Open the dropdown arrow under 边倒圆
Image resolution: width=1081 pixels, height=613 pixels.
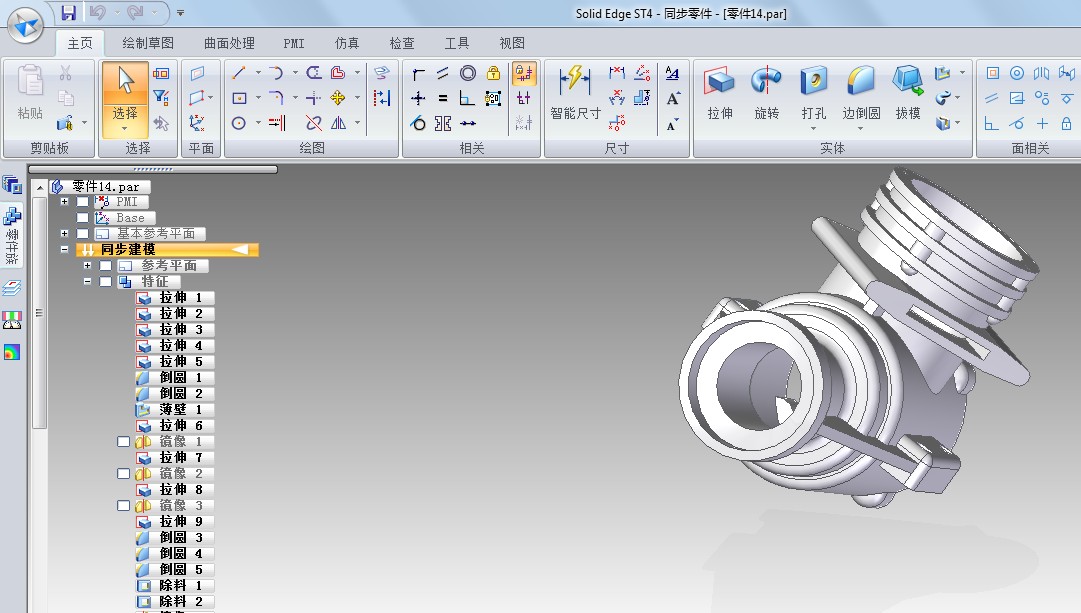[x=861, y=128]
